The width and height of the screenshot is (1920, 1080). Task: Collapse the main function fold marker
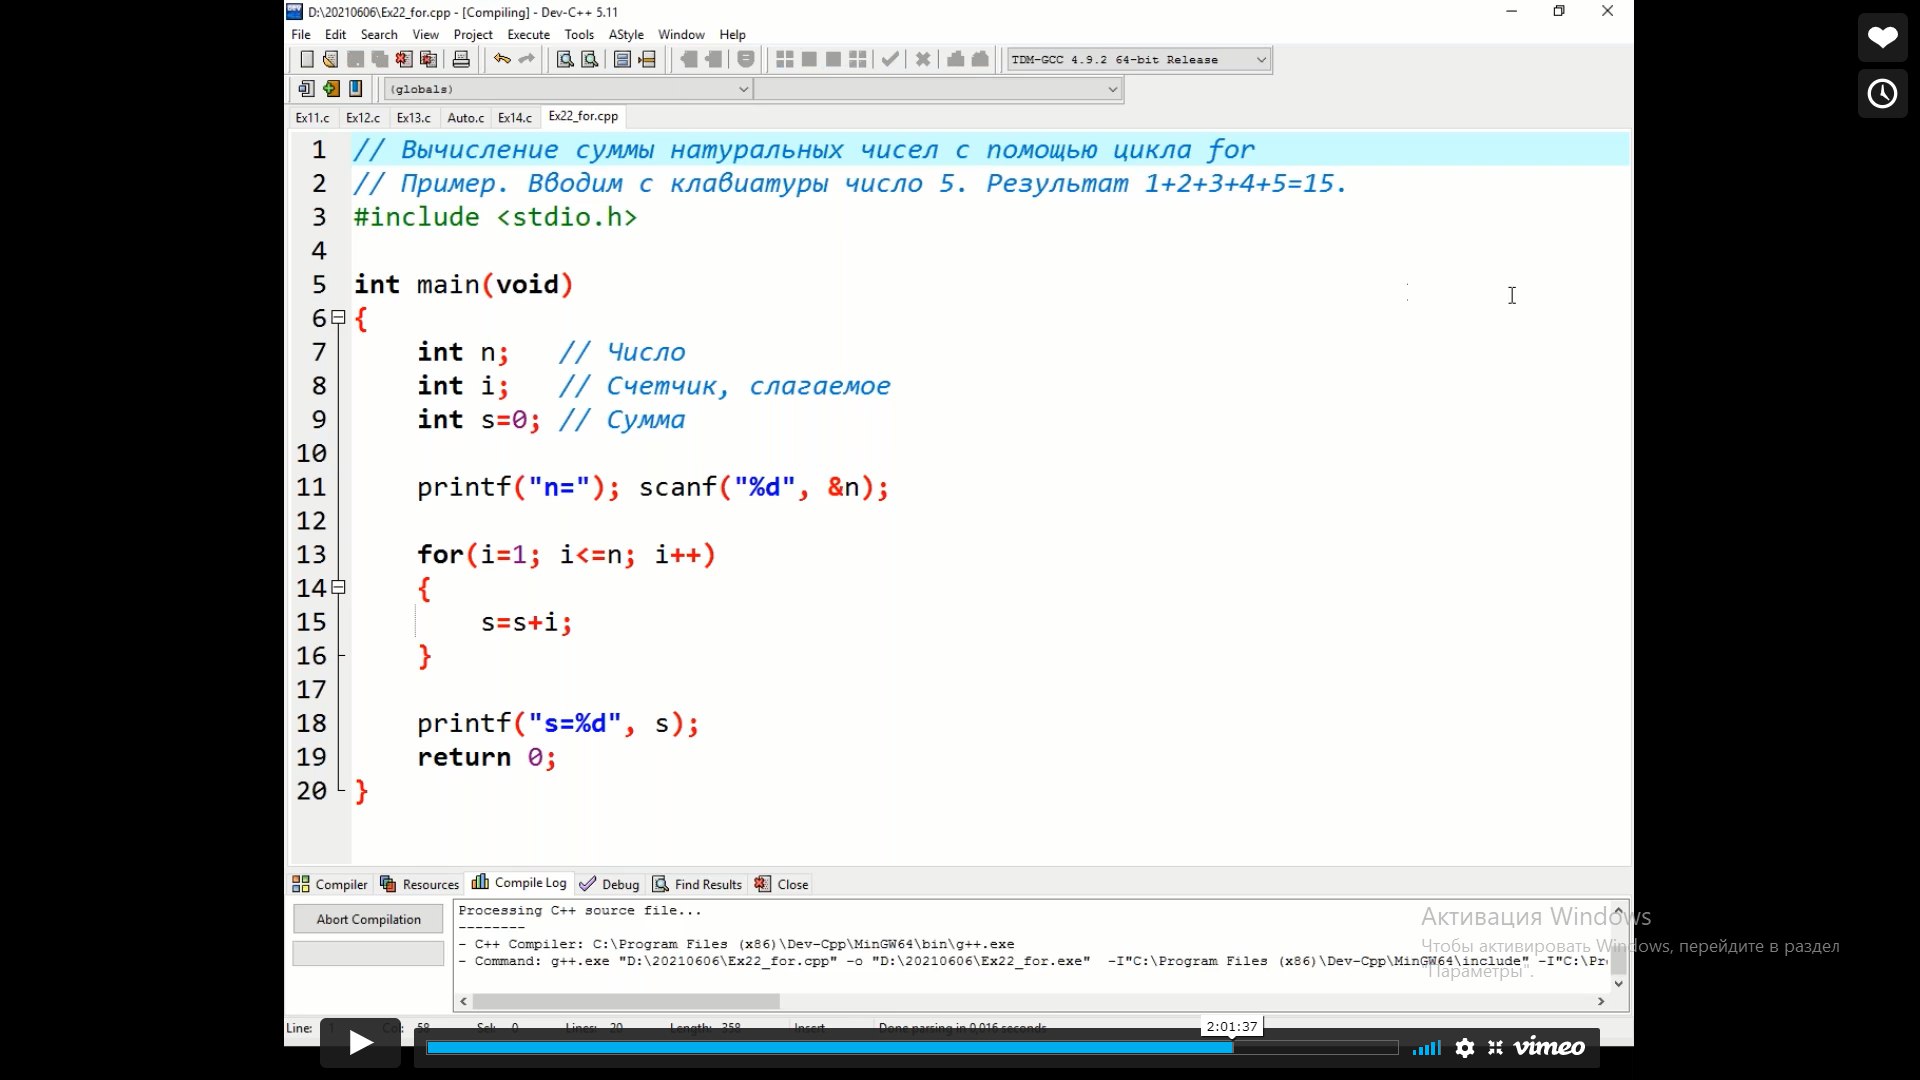coord(339,318)
